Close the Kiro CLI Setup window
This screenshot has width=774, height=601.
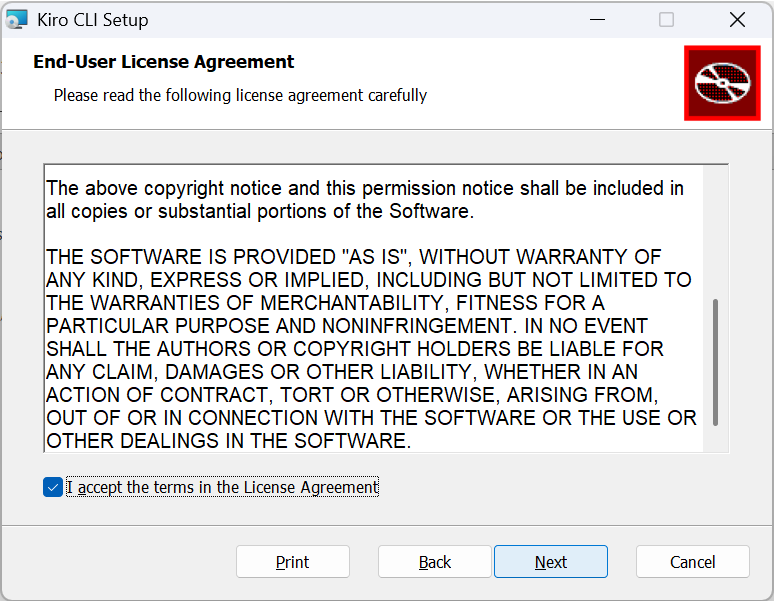pyautogui.click(x=737, y=20)
